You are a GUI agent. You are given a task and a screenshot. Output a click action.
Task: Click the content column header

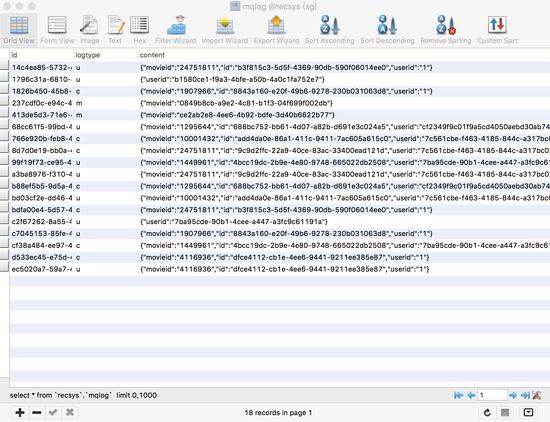point(152,55)
